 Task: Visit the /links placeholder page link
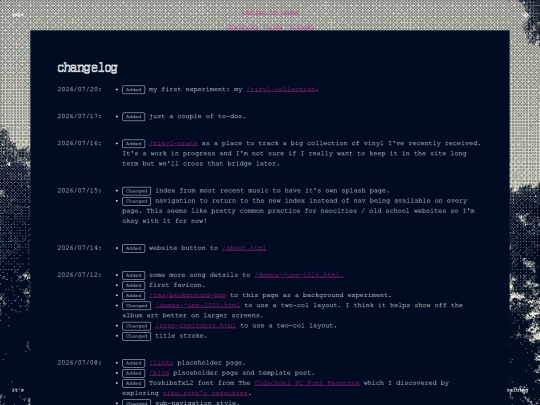point(161,363)
